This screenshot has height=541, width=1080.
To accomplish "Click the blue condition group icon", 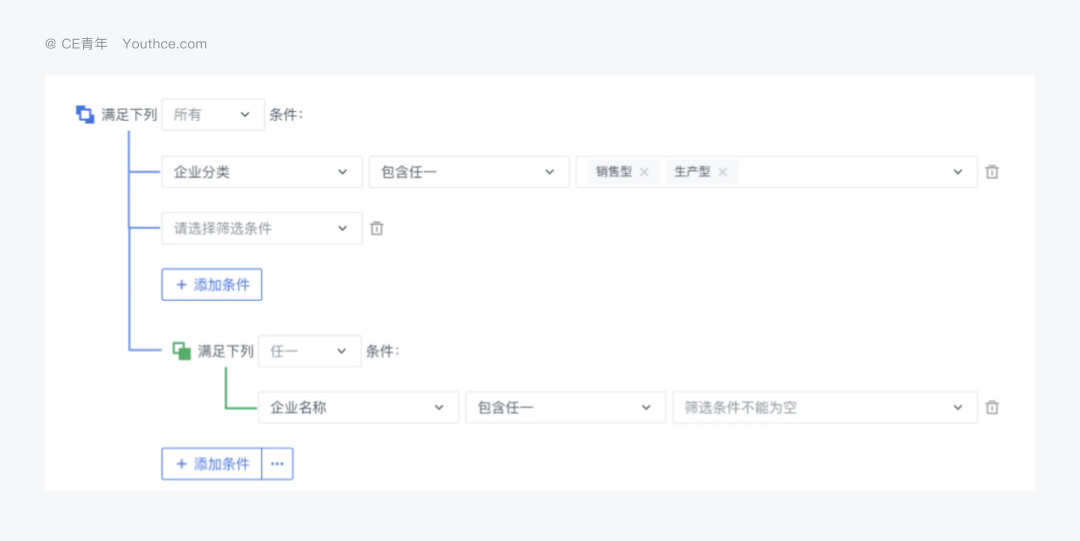I will pos(85,114).
